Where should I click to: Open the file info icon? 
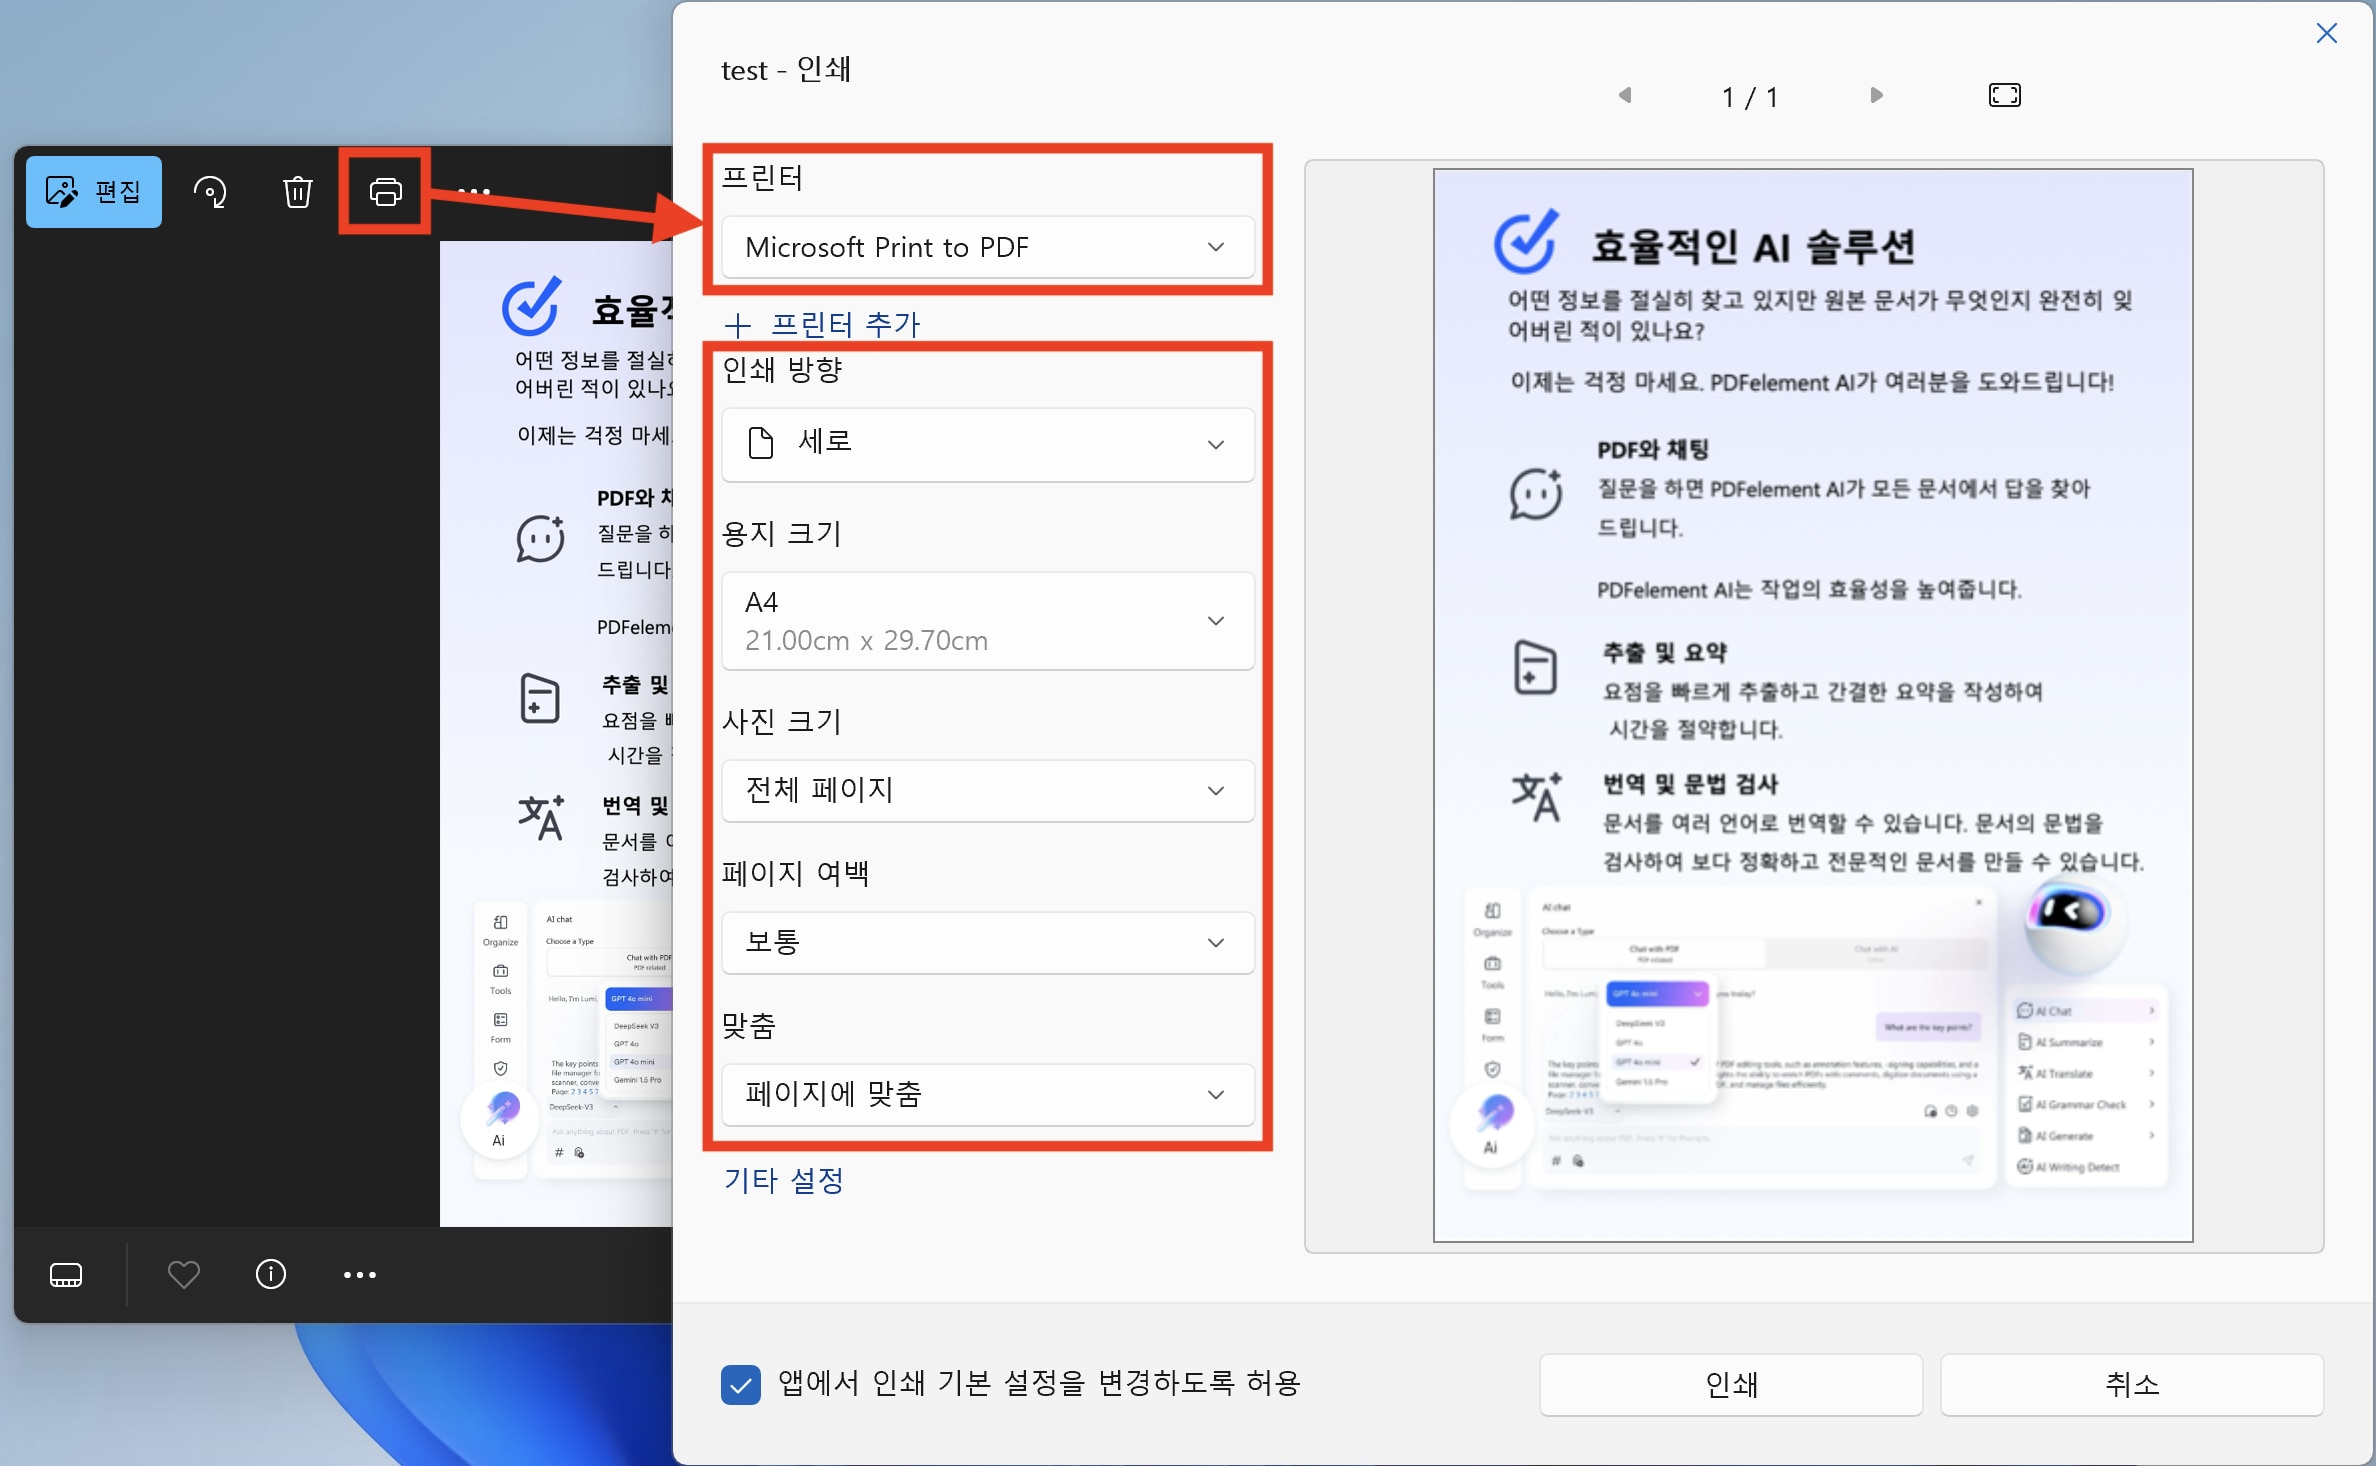pos(270,1274)
